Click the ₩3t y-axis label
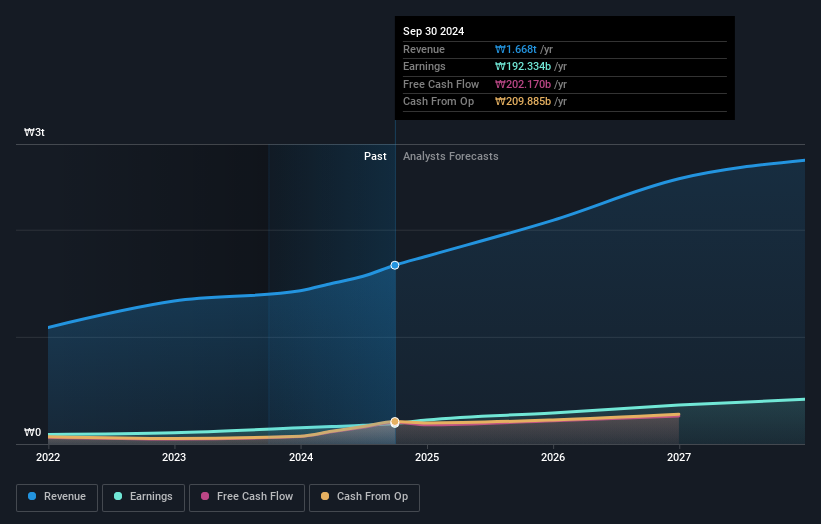 [34, 132]
